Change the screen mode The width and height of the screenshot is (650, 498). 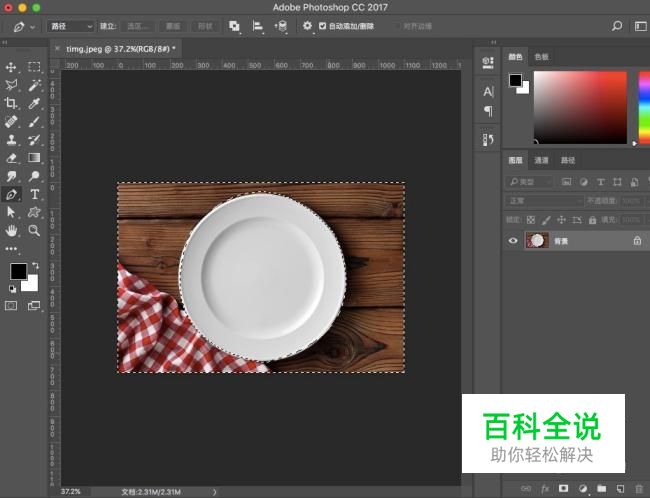pyautogui.click(x=34, y=306)
